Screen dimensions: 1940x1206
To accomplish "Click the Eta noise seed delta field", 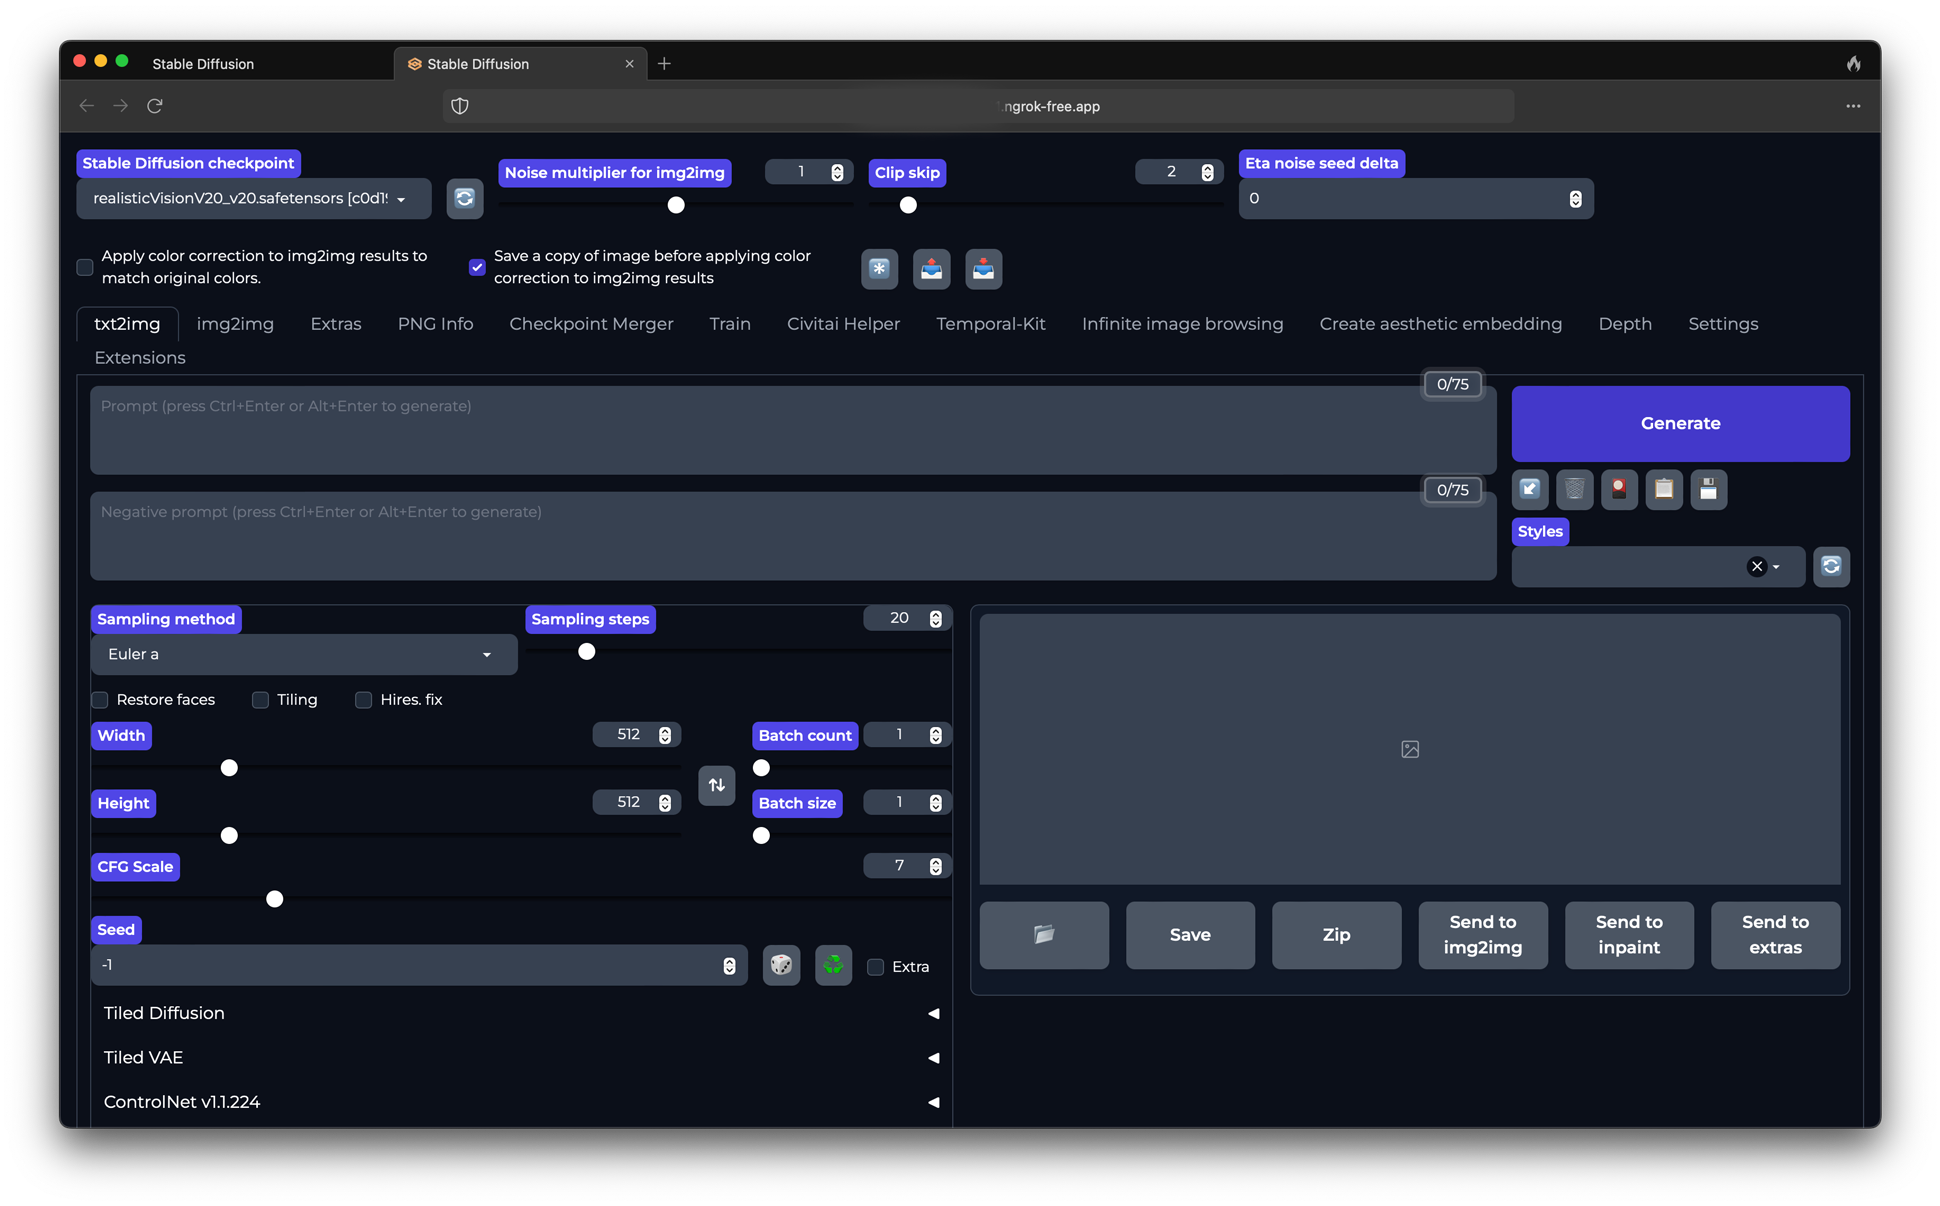I will 1416,199.
